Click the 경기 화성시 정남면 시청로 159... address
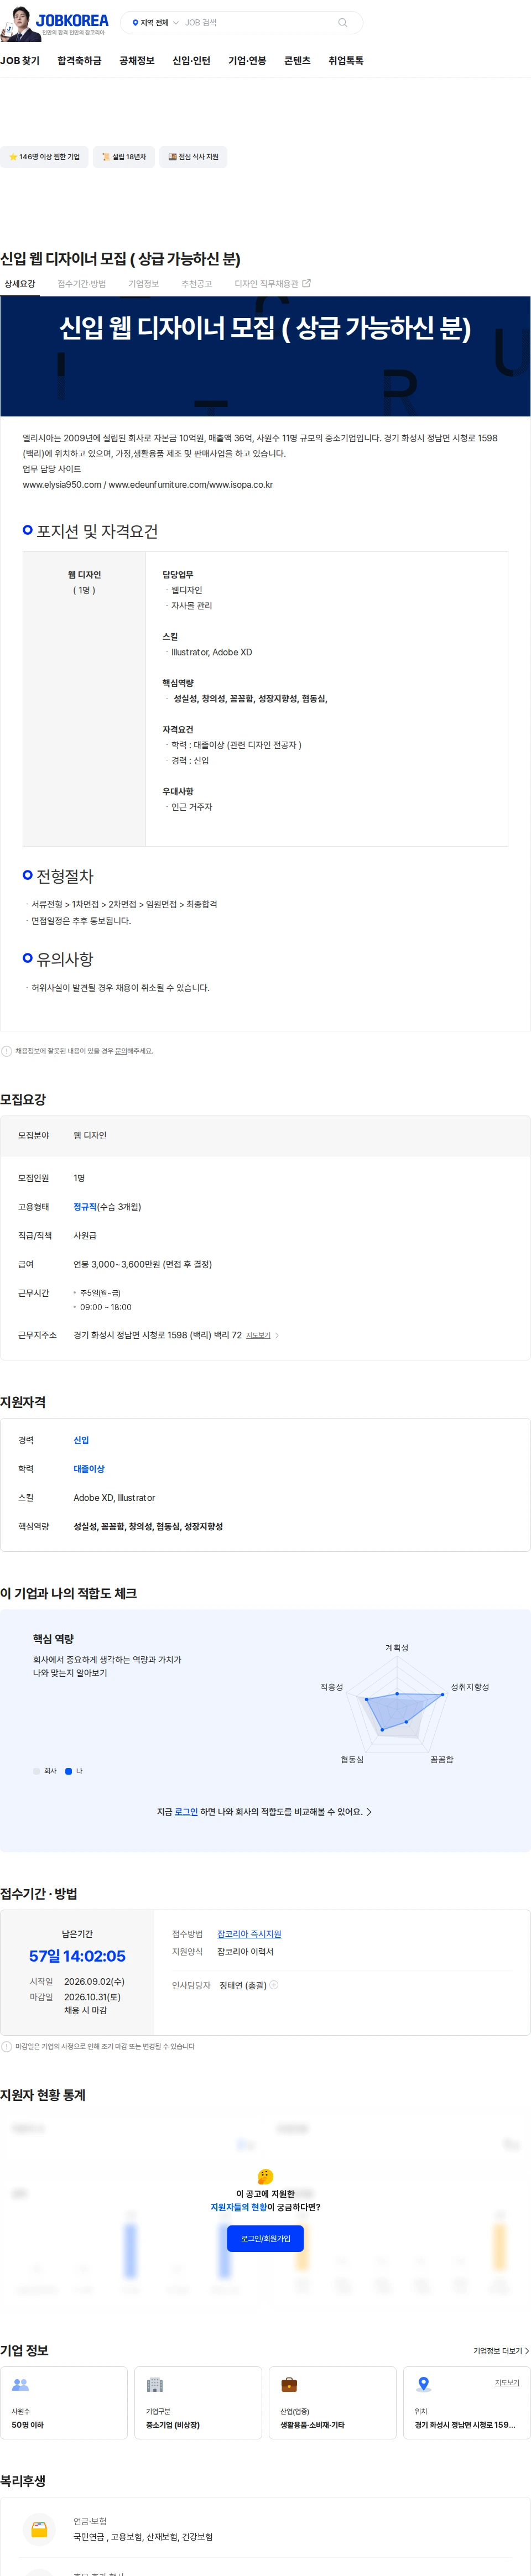Screen dimensions: 531x2576 tap(465, 2424)
